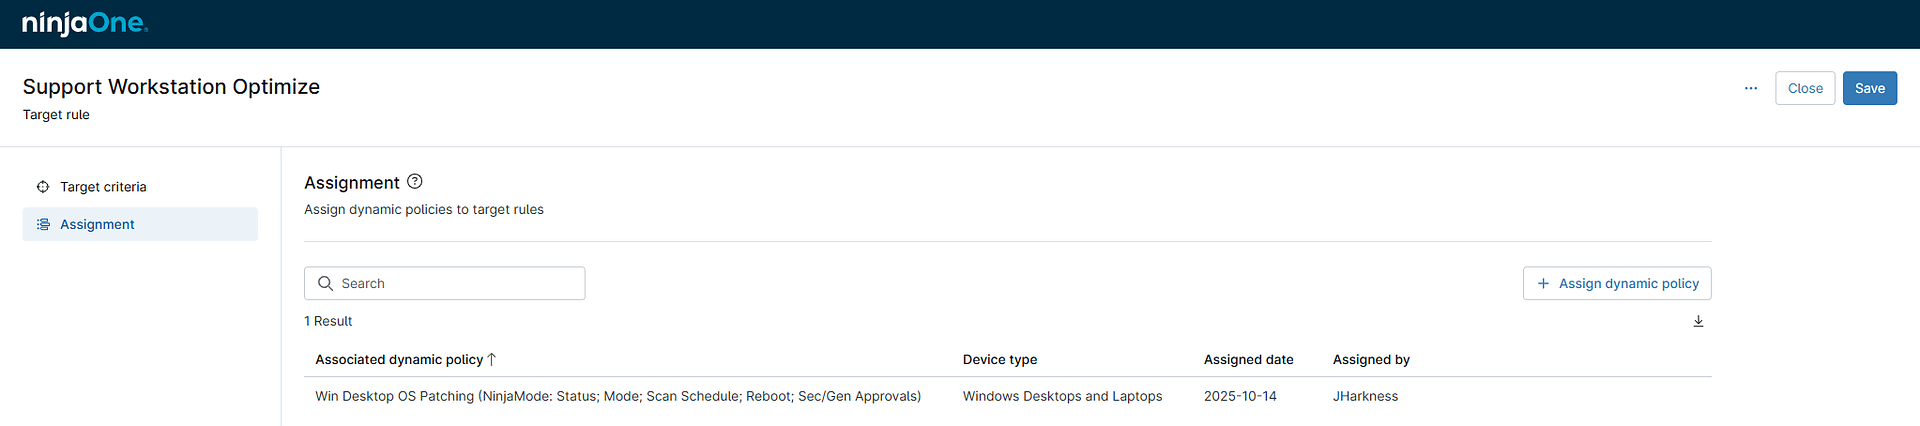The height and width of the screenshot is (426, 1920).
Task: Download the assignment results list
Action: click(1698, 321)
